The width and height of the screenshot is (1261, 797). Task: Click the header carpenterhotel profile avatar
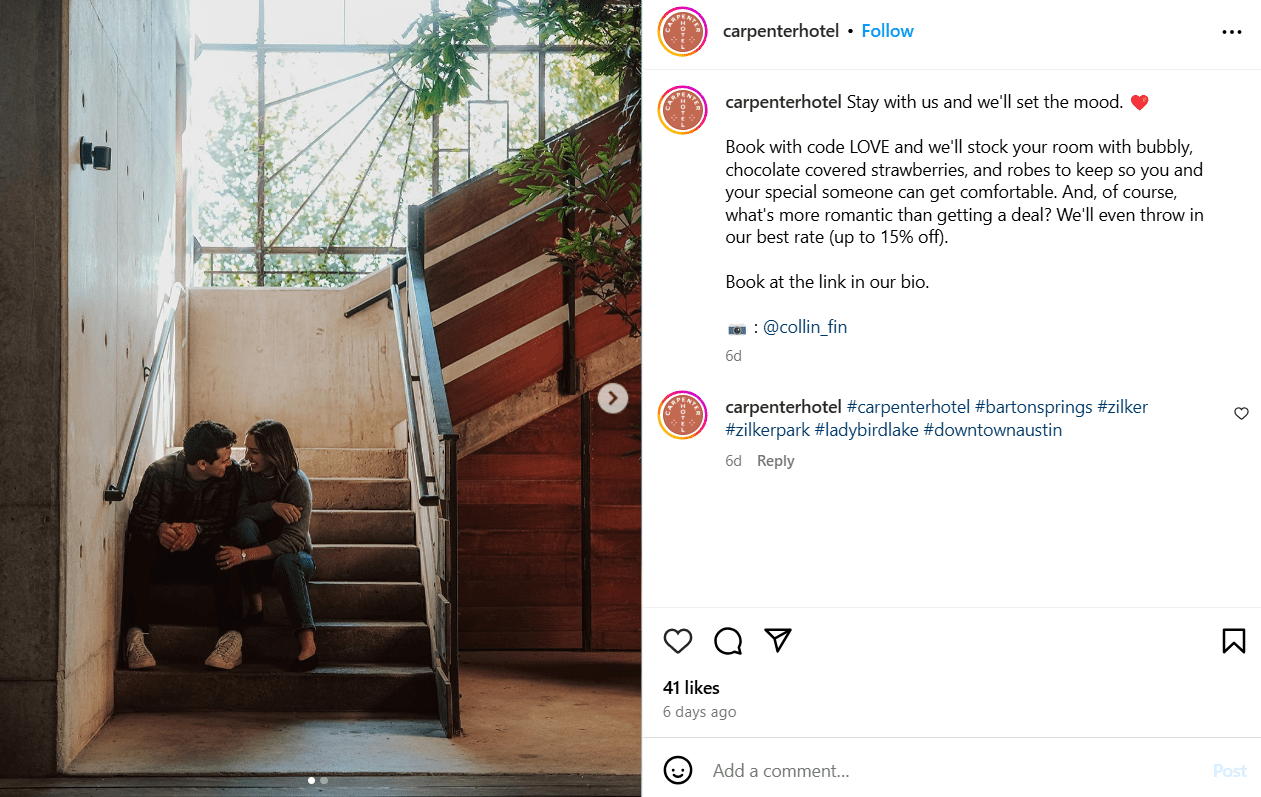click(x=683, y=32)
